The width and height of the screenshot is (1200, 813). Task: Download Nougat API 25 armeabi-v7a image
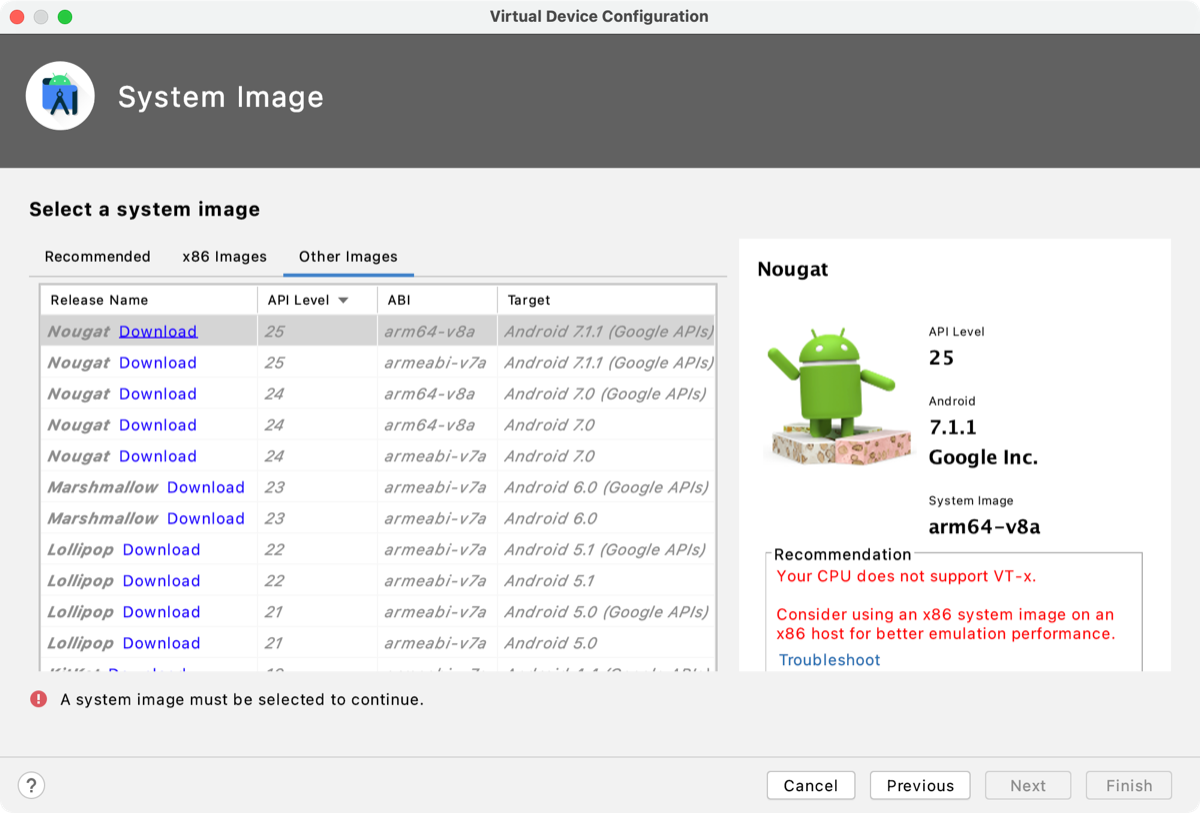pyautogui.click(x=158, y=362)
